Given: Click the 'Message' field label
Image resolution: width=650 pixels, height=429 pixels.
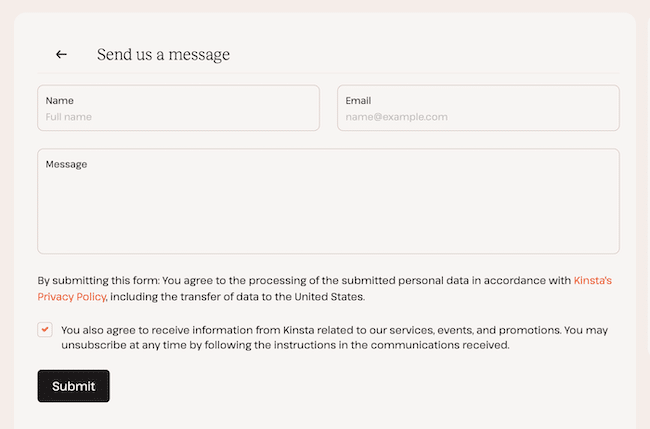Looking at the screenshot, I should (x=66, y=165).
